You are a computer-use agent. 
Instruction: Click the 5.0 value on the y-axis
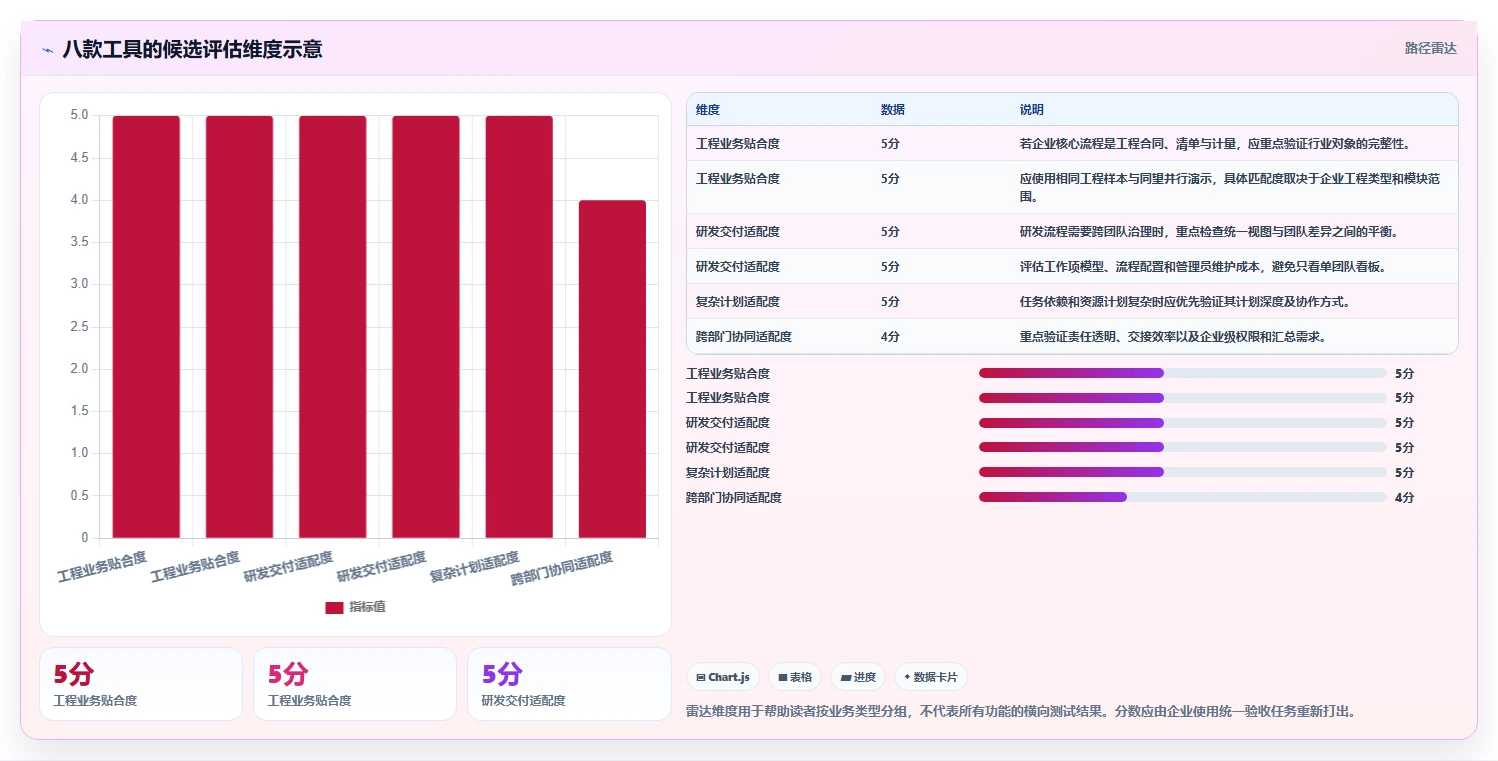(x=79, y=116)
